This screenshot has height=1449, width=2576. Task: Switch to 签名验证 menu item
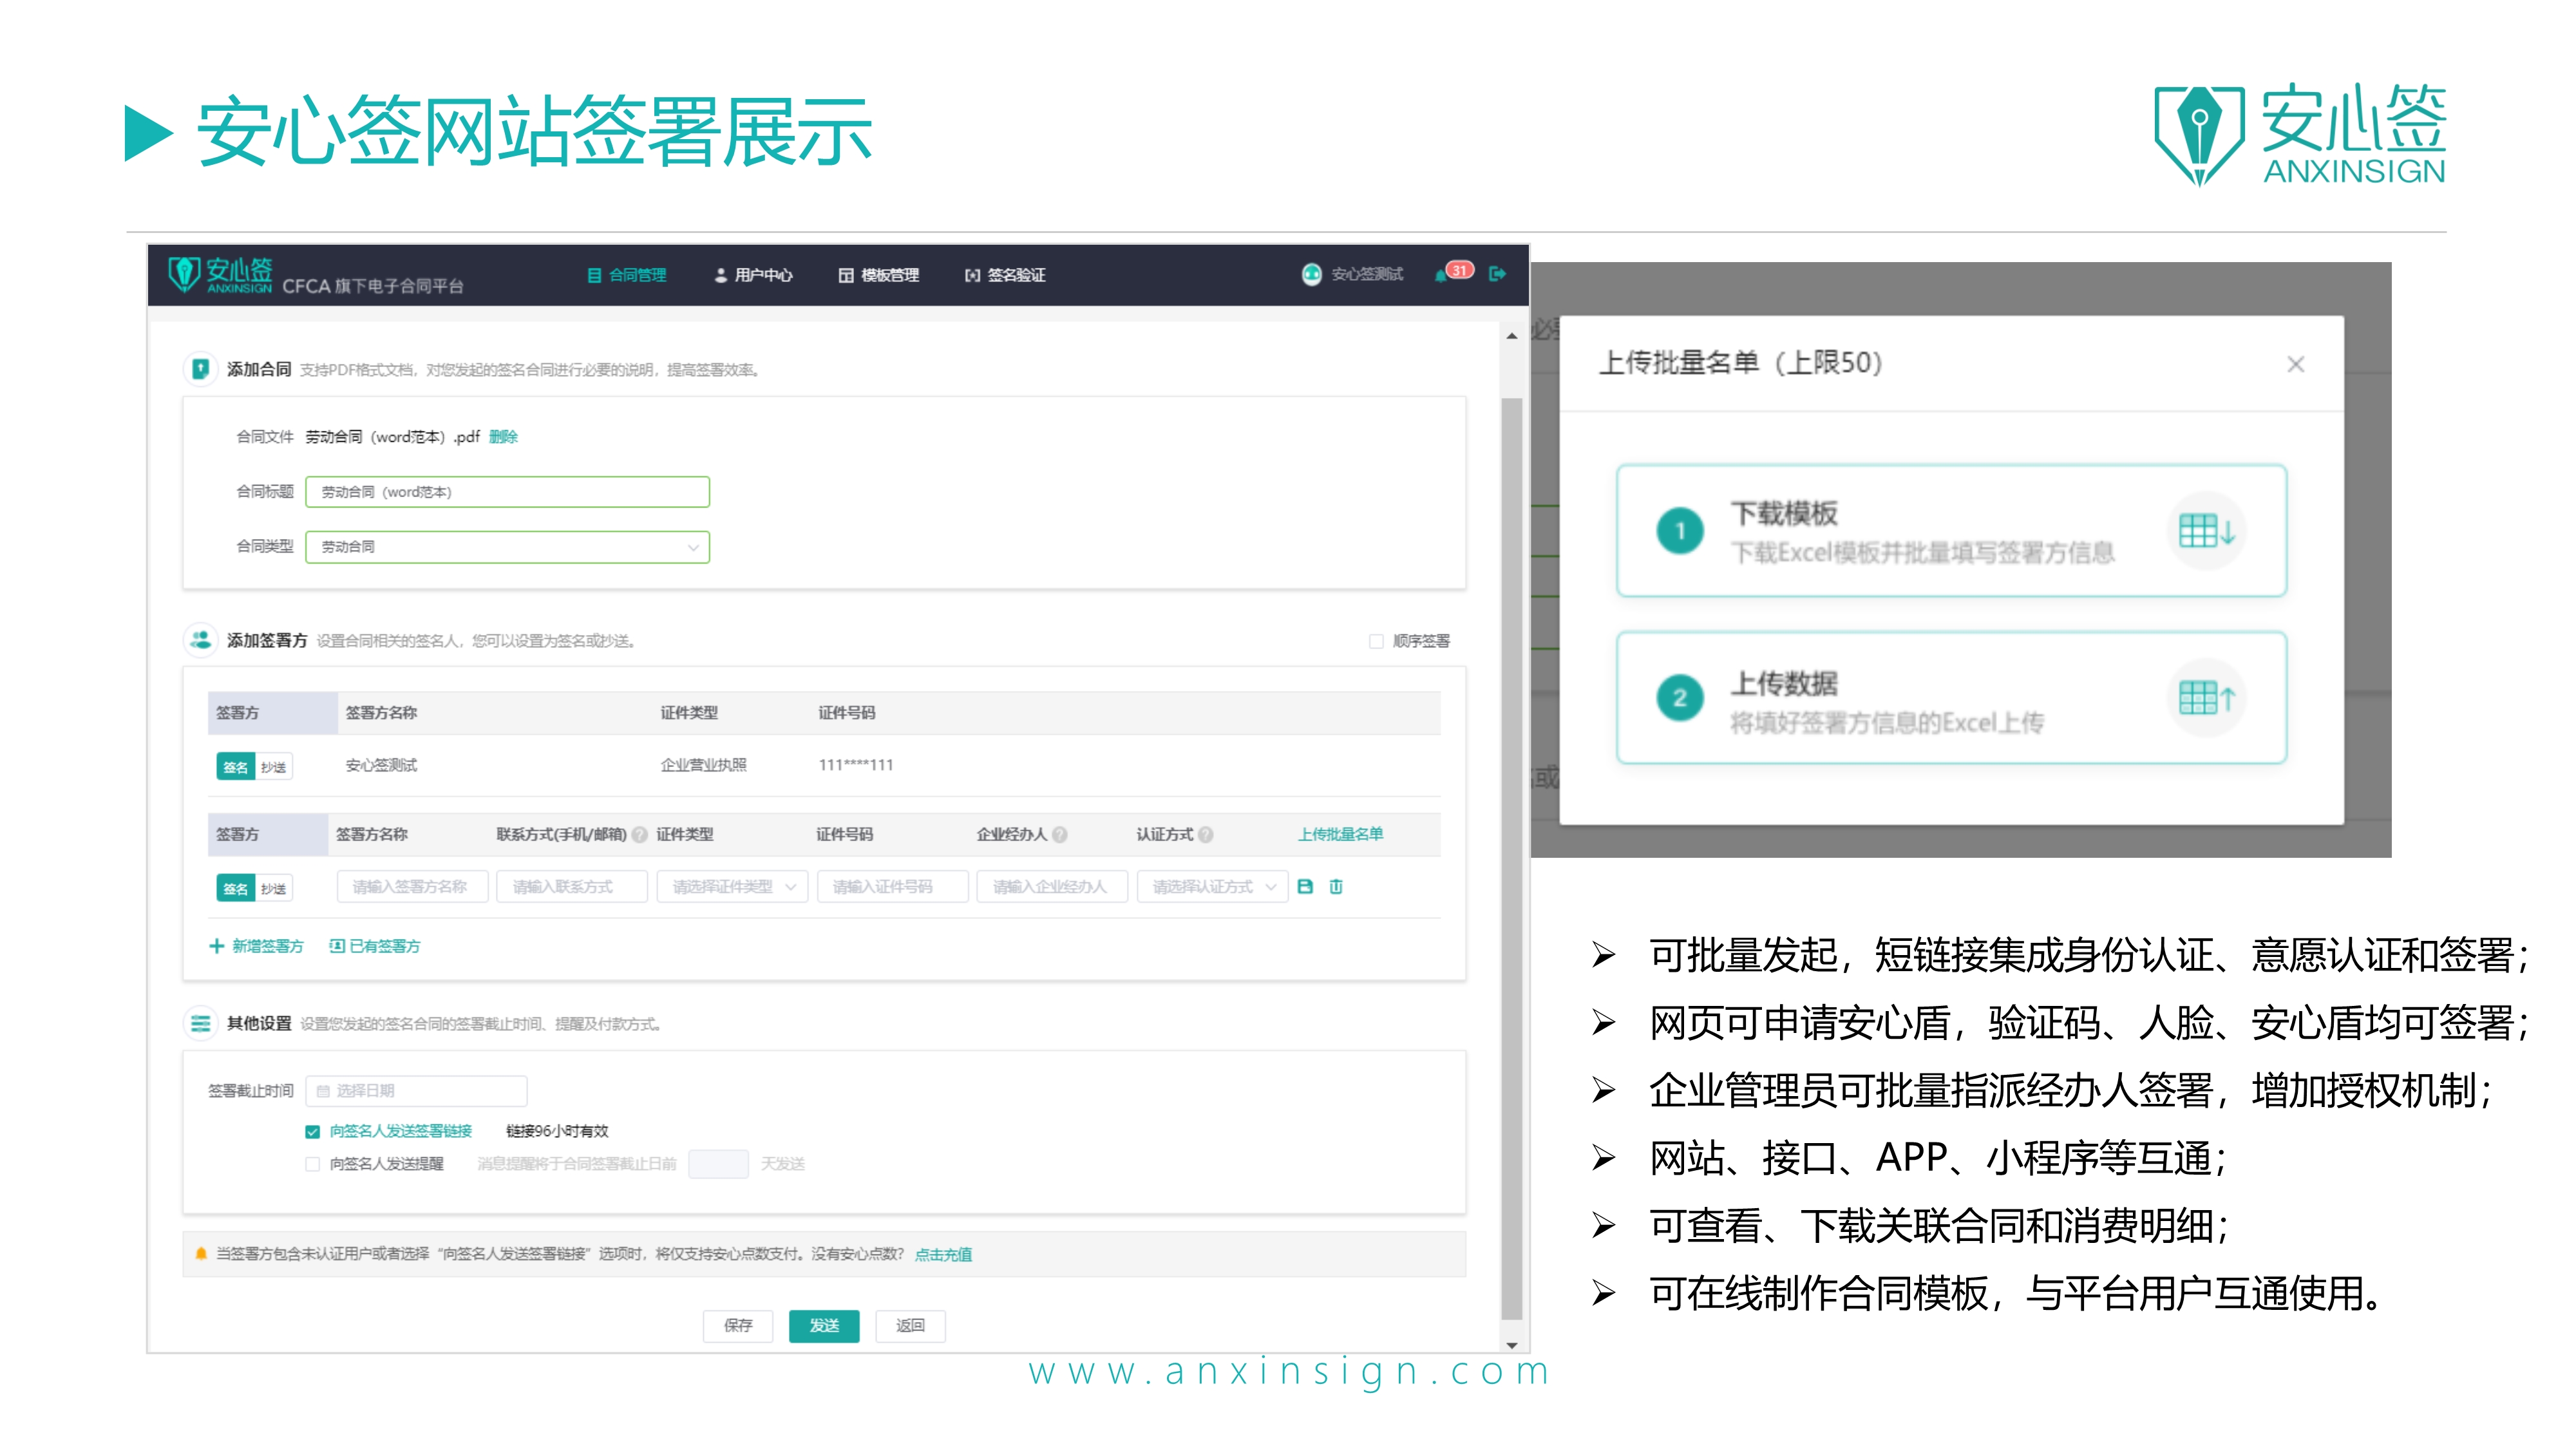tap(1005, 275)
